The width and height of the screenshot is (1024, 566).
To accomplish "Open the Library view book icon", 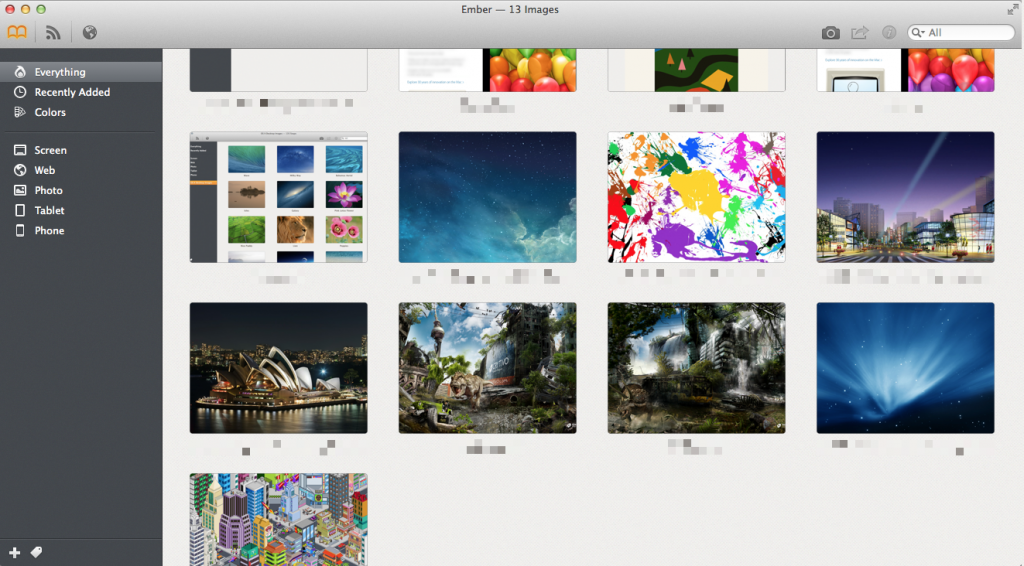I will point(17,33).
